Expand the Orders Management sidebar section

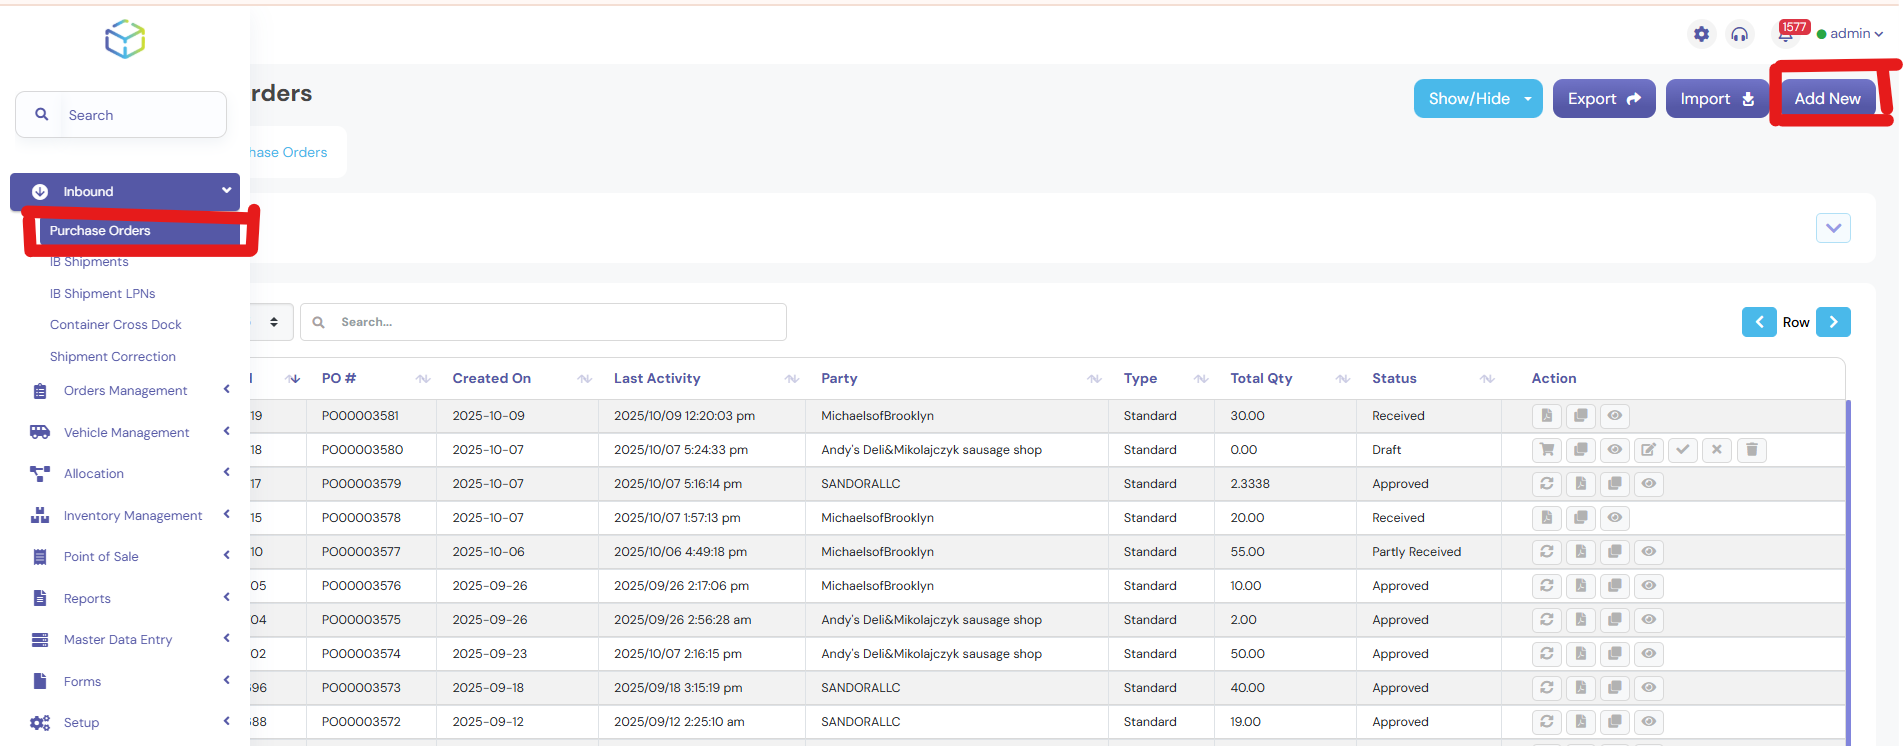(x=126, y=391)
